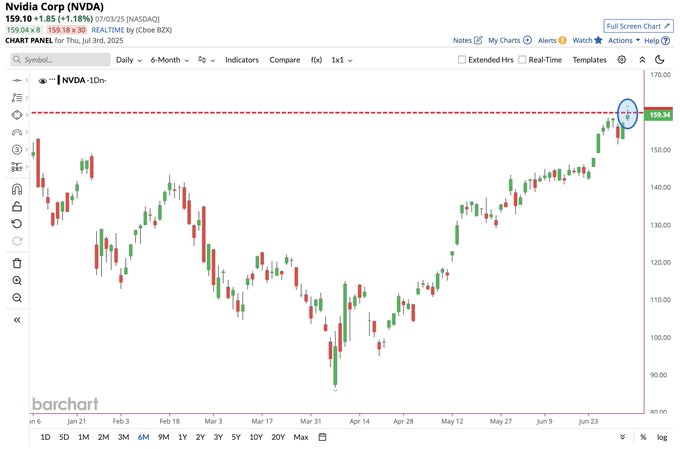The image size is (680, 449).
Task: Zoom in with magnifier plus icon
Action: point(17,281)
